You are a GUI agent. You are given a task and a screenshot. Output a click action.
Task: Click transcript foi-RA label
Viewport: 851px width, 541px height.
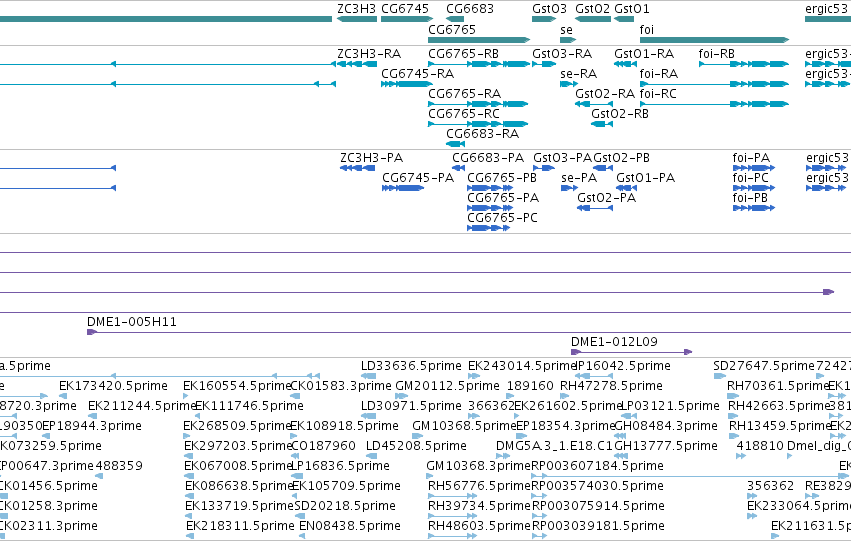coord(659,74)
